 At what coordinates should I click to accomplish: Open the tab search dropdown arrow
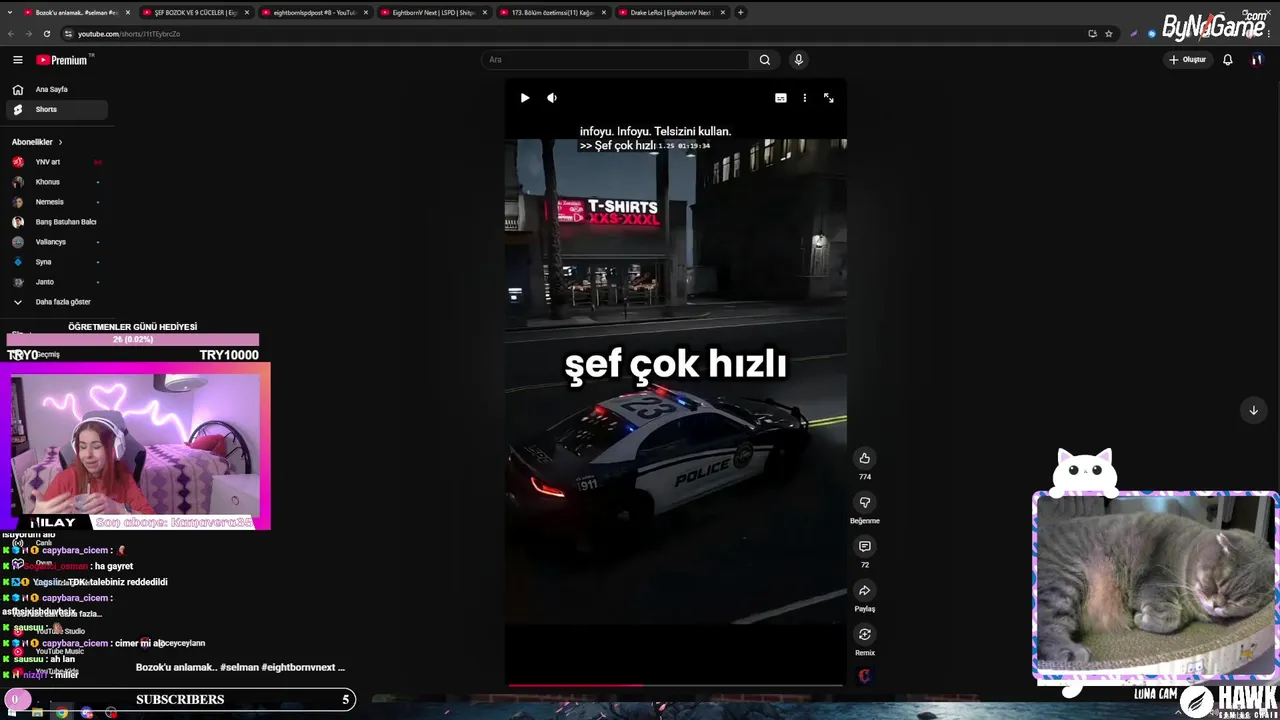[8, 13]
